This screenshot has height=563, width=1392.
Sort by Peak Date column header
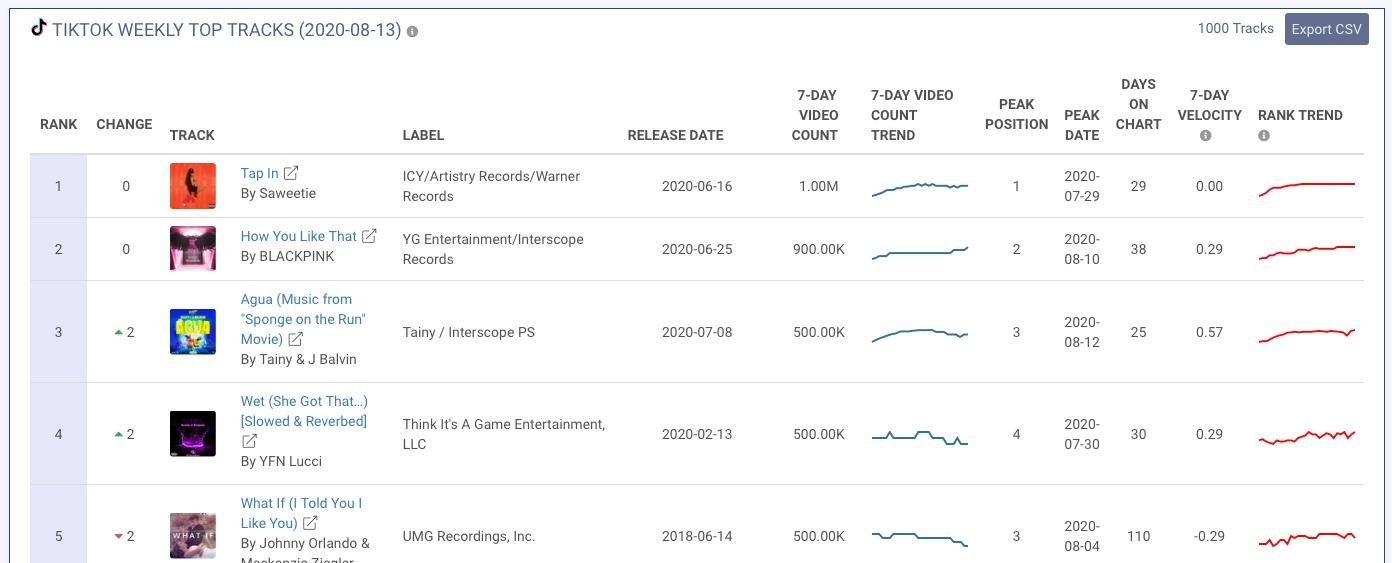point(1082,125)
